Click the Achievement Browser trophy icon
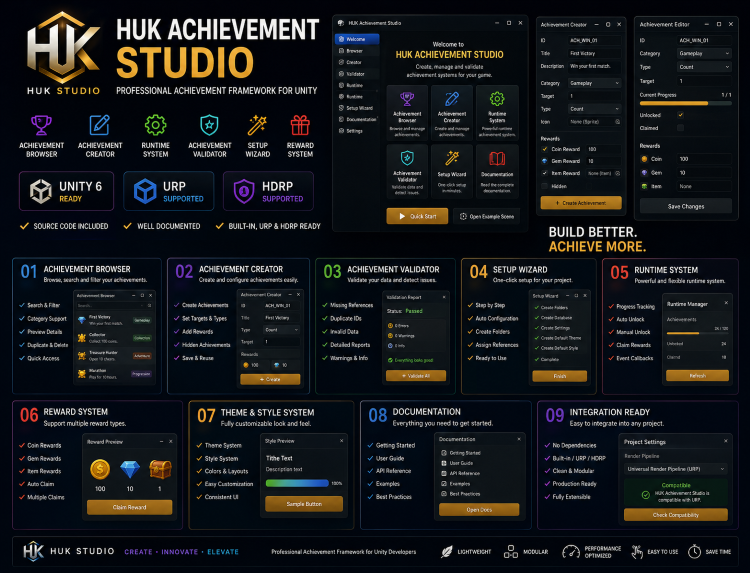 click(x=41, y=125)
